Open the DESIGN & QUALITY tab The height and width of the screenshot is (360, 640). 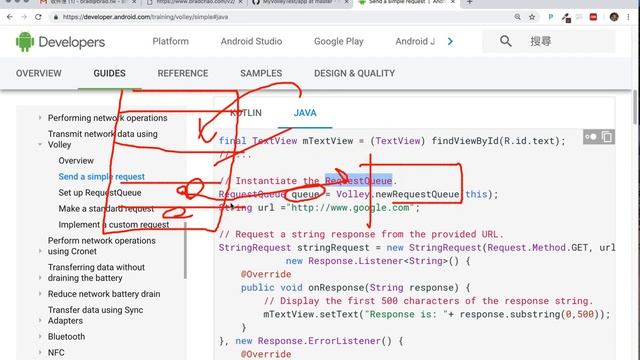354,73
